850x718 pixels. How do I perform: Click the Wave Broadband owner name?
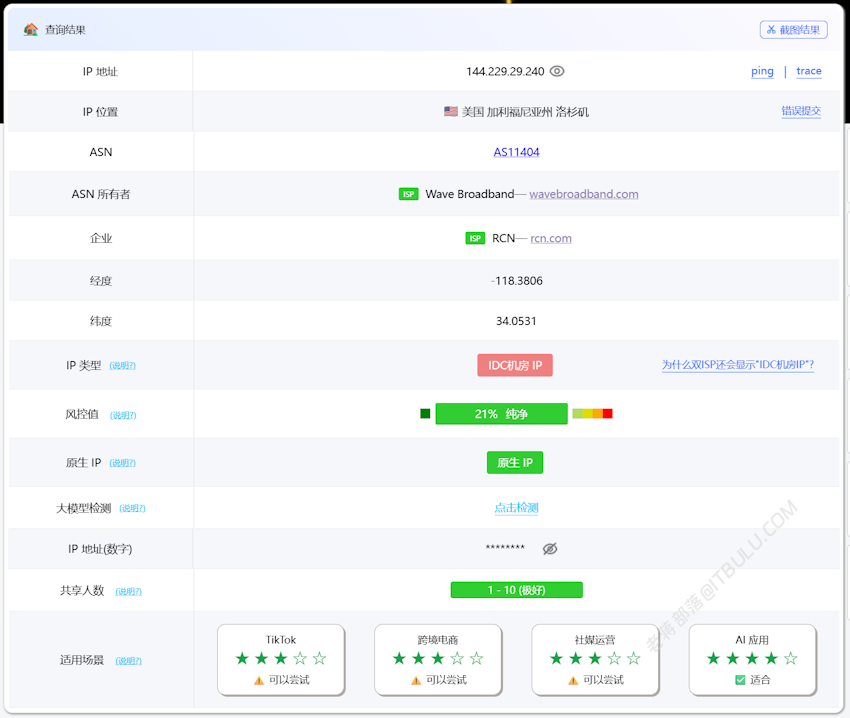pos(469,194)
